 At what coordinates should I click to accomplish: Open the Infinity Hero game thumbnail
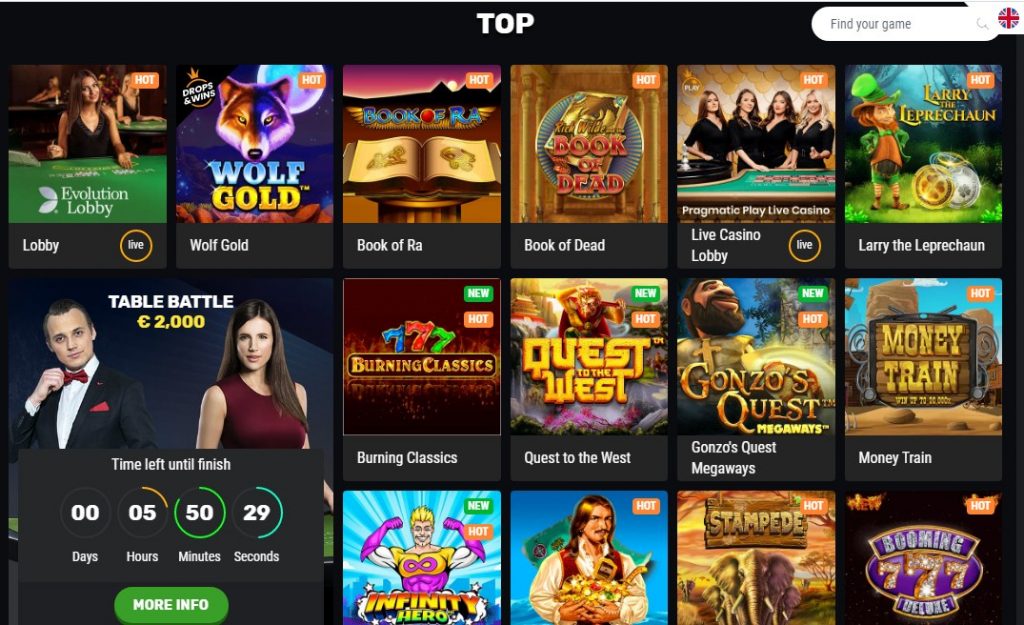[422, 558]
